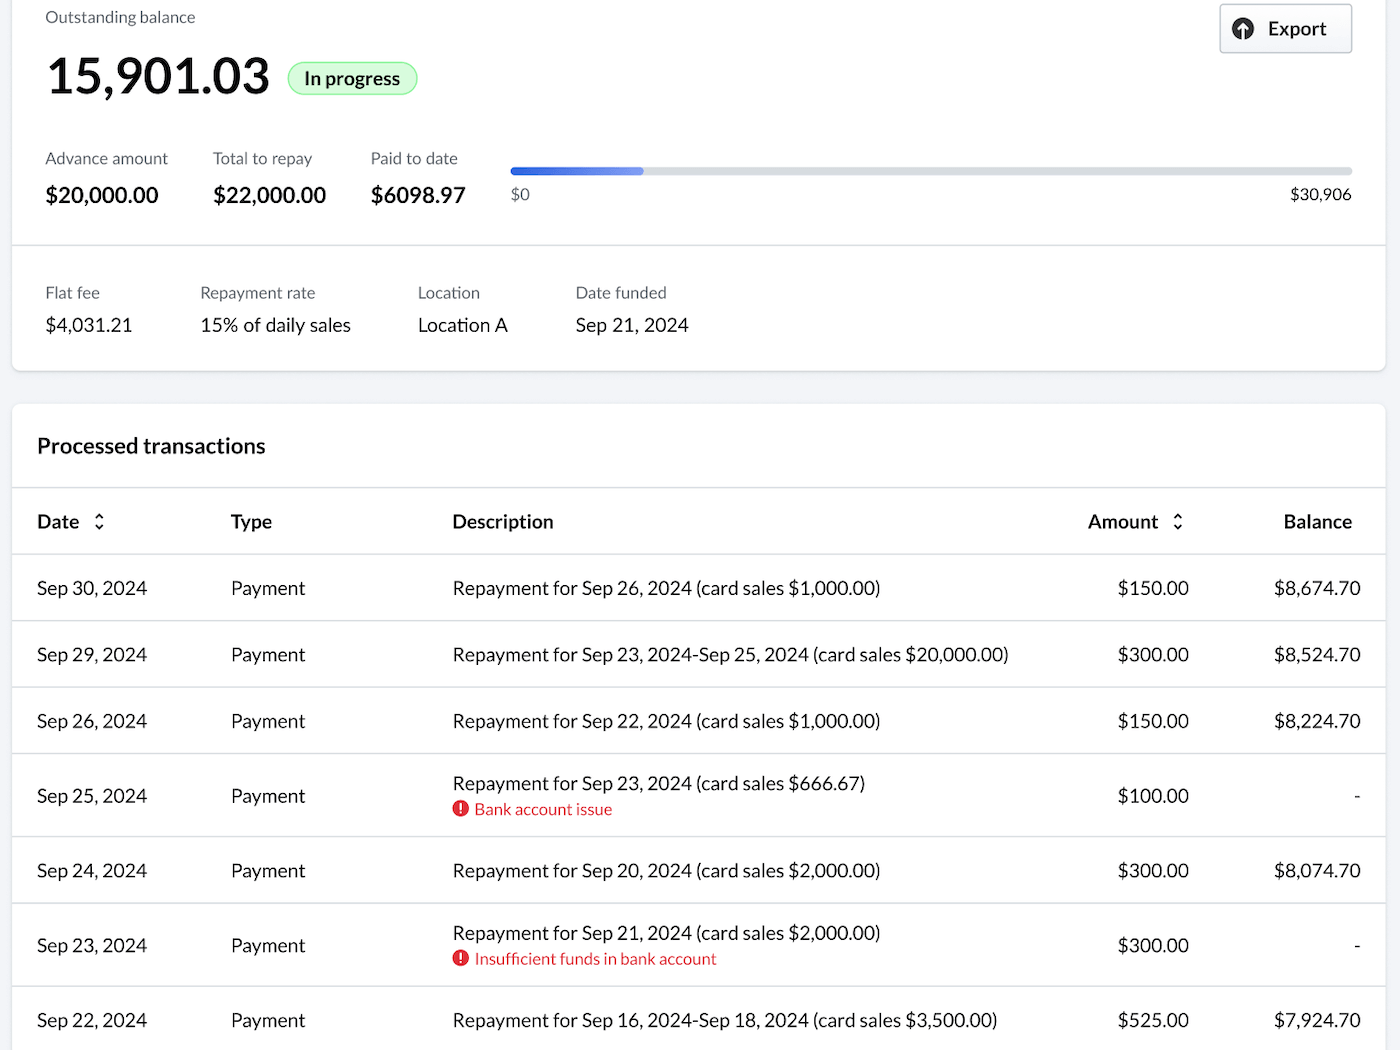The image size is (1400, 1050).
Task: Click the Repayment for Sep 26, 2024 description
Action: pyautogui.click(x=666, y=588)
